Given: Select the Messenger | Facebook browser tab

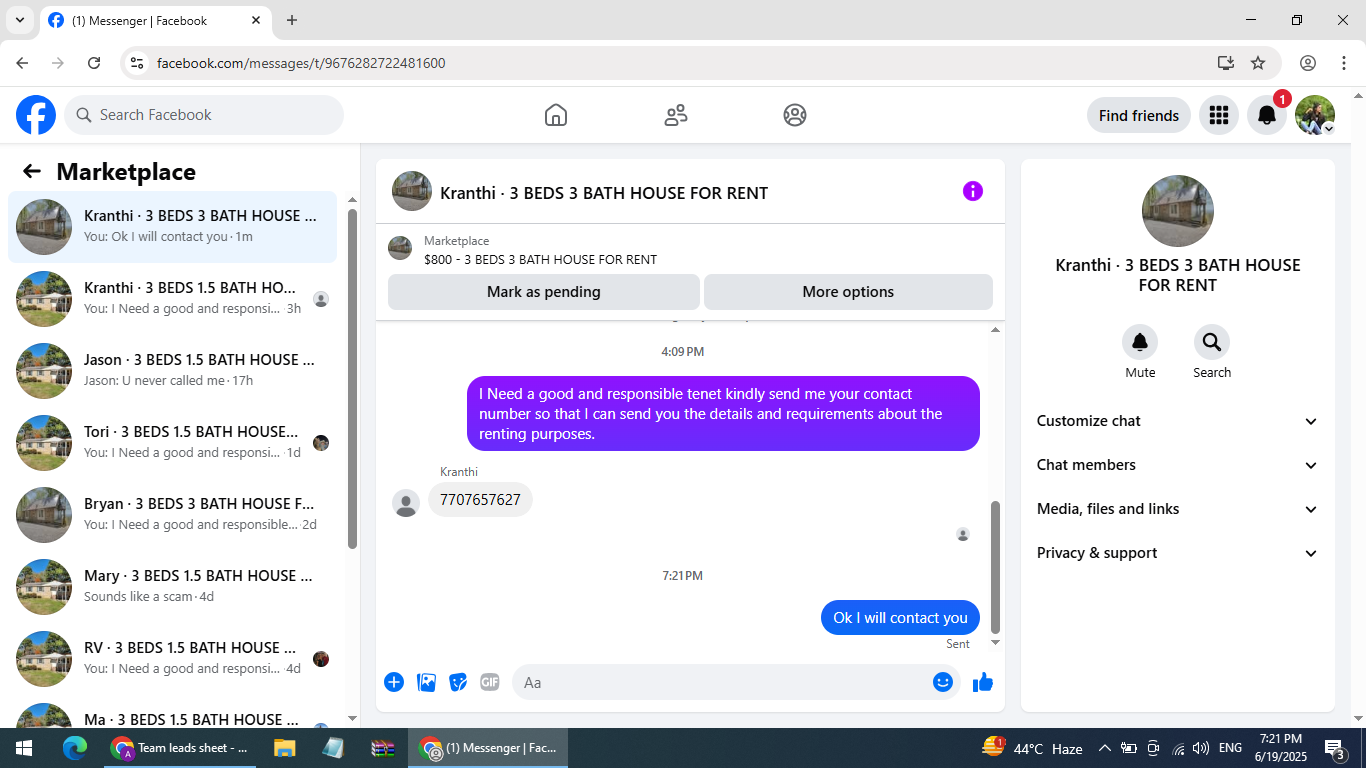Looking at the screenshot, I should tap(156, 20).
